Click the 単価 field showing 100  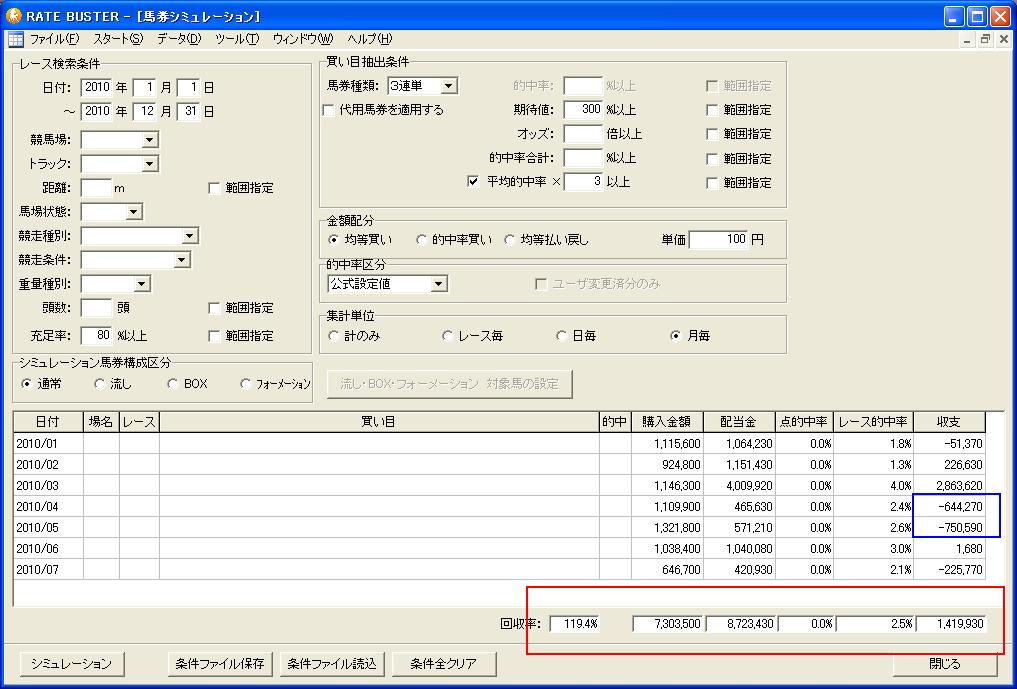719,239
